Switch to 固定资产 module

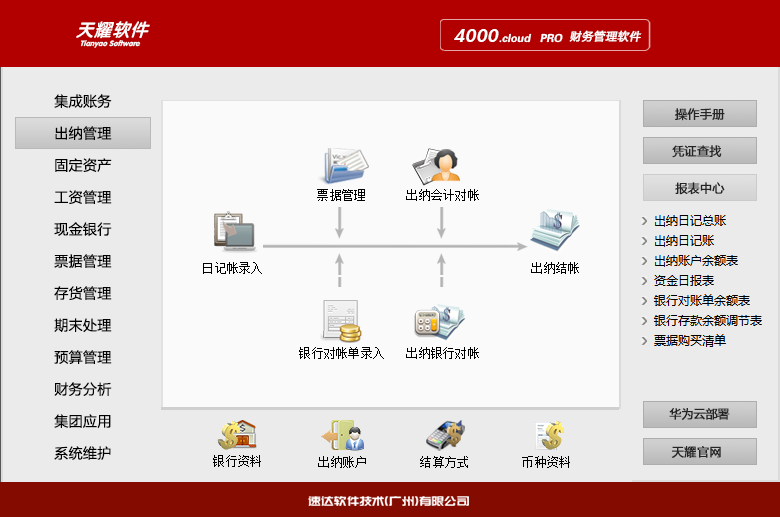point(83,165)
